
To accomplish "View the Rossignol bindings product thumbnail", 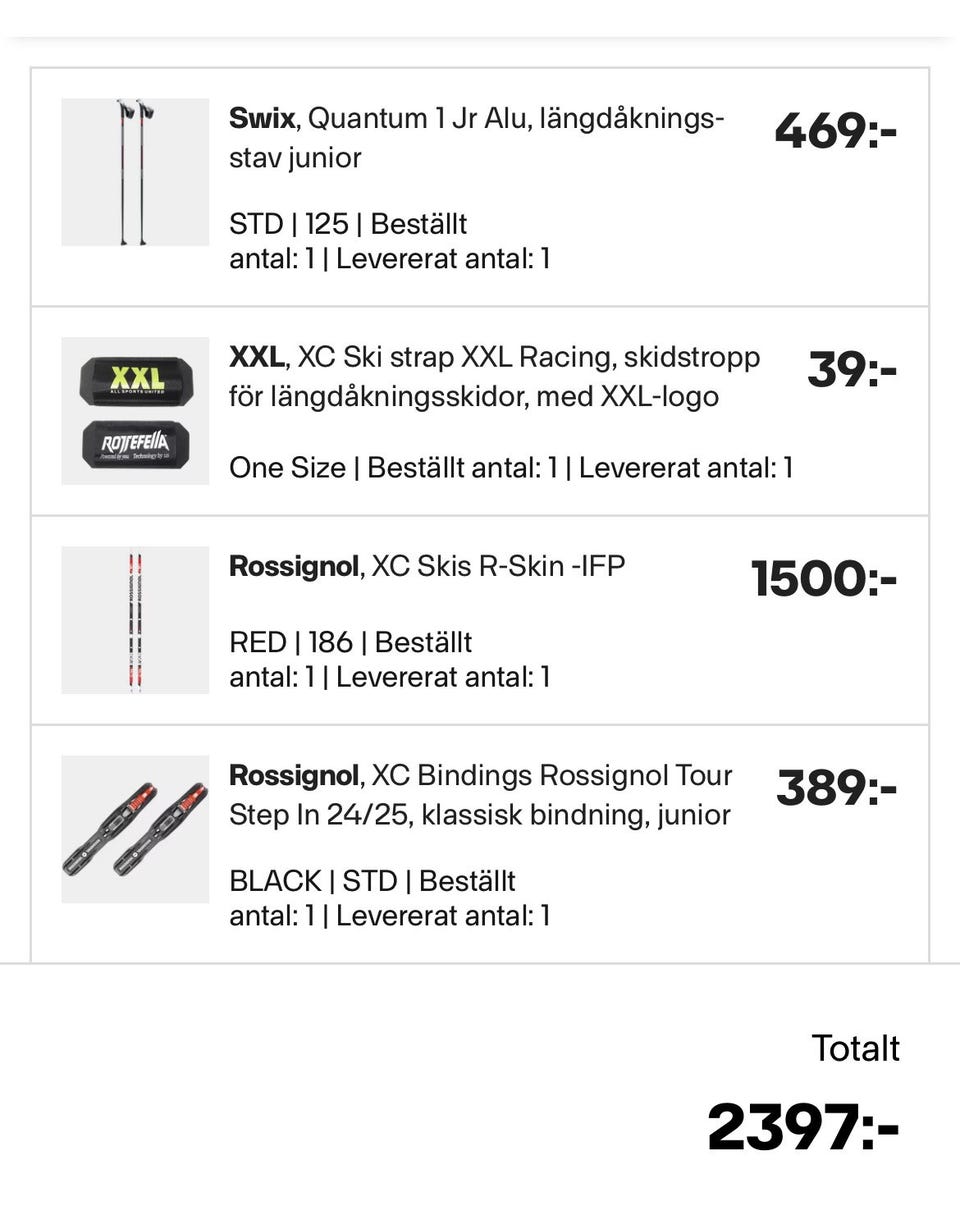I will tap(135, 829).
